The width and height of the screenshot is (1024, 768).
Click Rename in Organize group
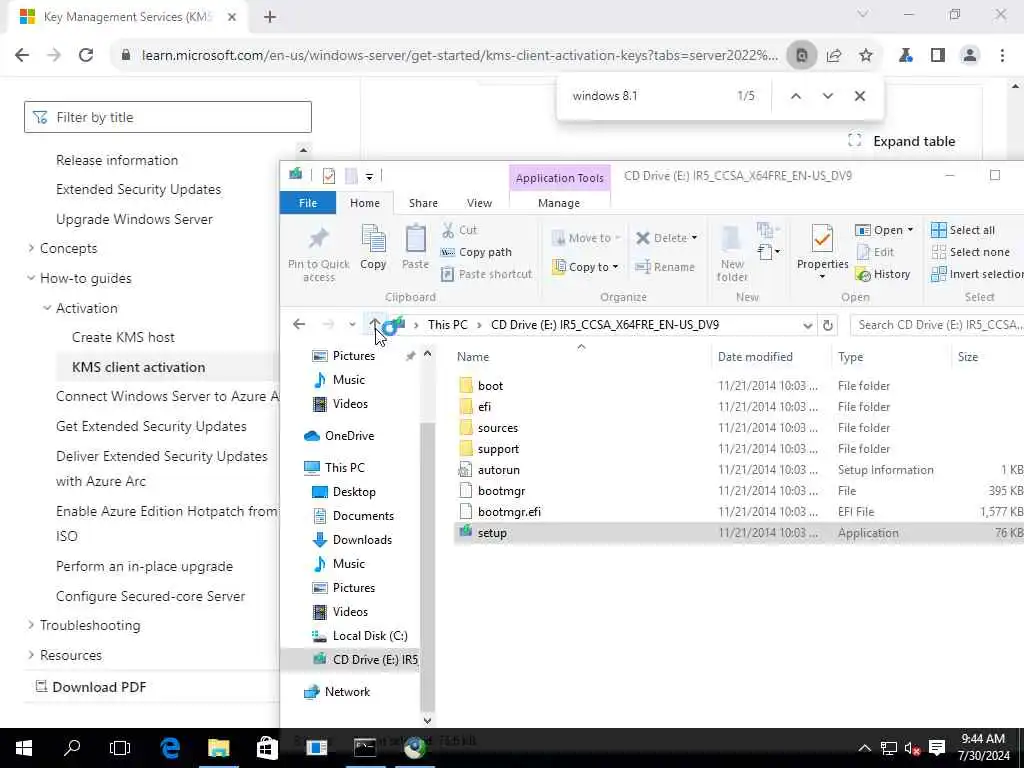(665, 266)
